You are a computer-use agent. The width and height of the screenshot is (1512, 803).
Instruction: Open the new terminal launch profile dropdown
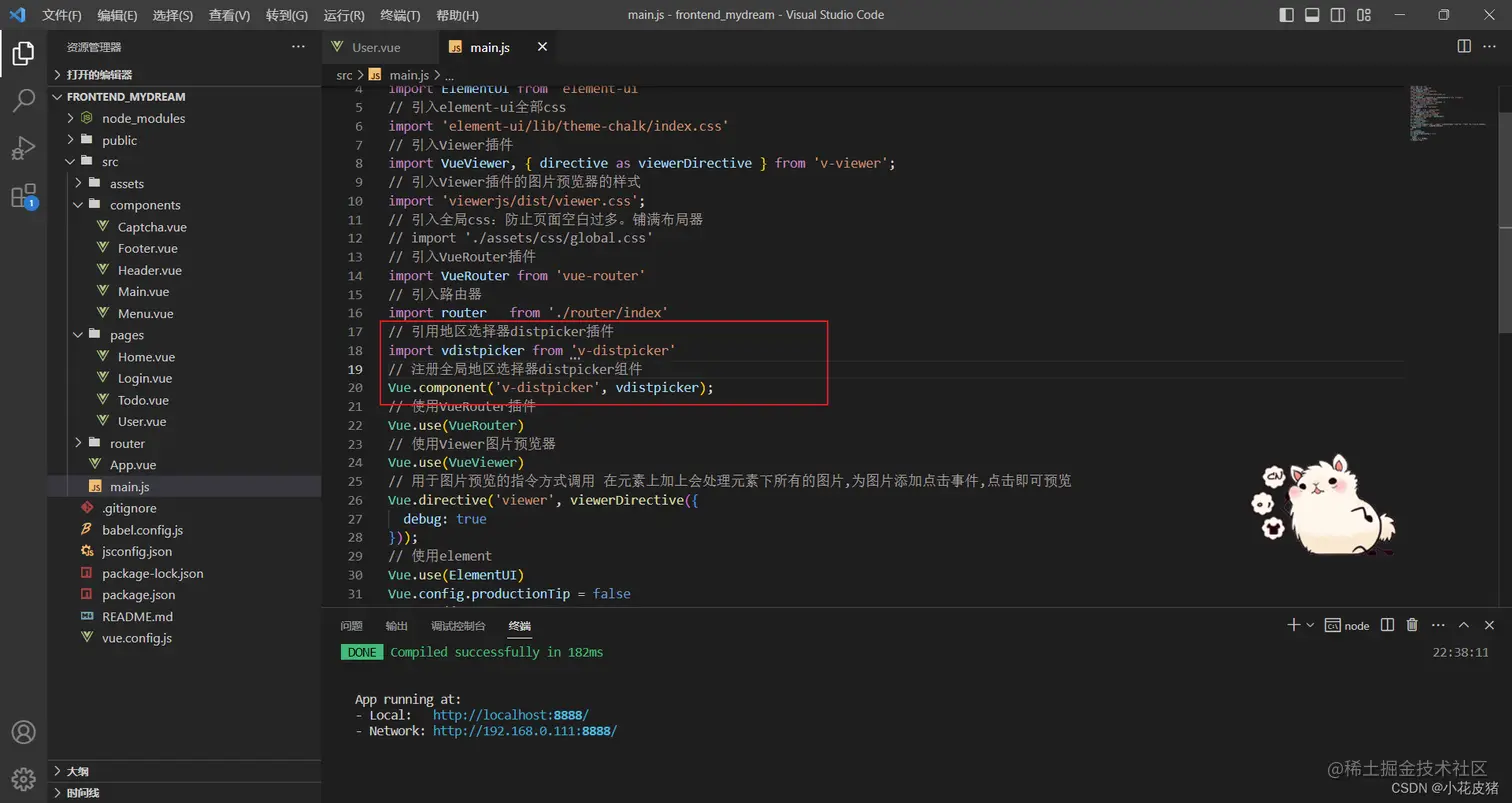pyautogui.click(x=1310, y=625)
